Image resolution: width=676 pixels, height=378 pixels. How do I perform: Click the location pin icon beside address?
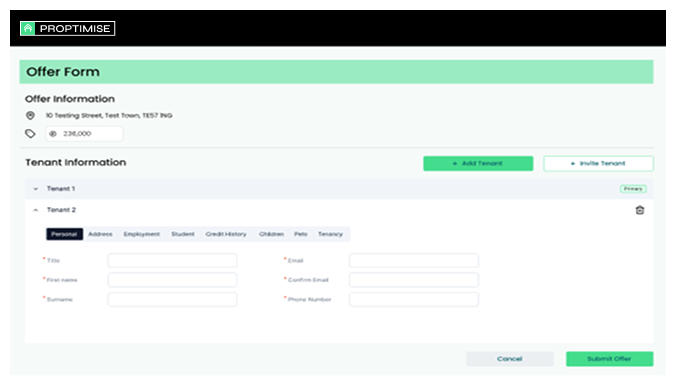30,116
